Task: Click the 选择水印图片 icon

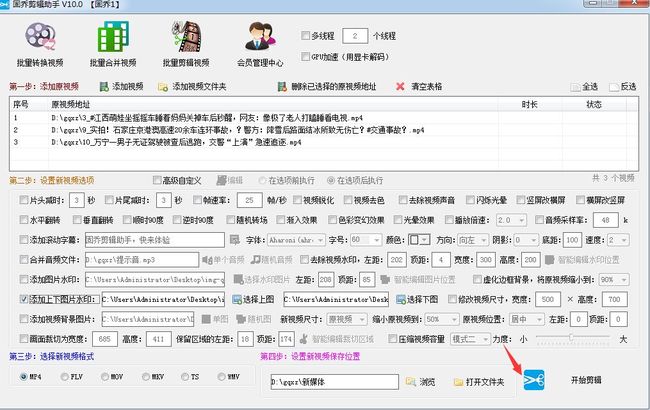Action: tap(238, 279)
